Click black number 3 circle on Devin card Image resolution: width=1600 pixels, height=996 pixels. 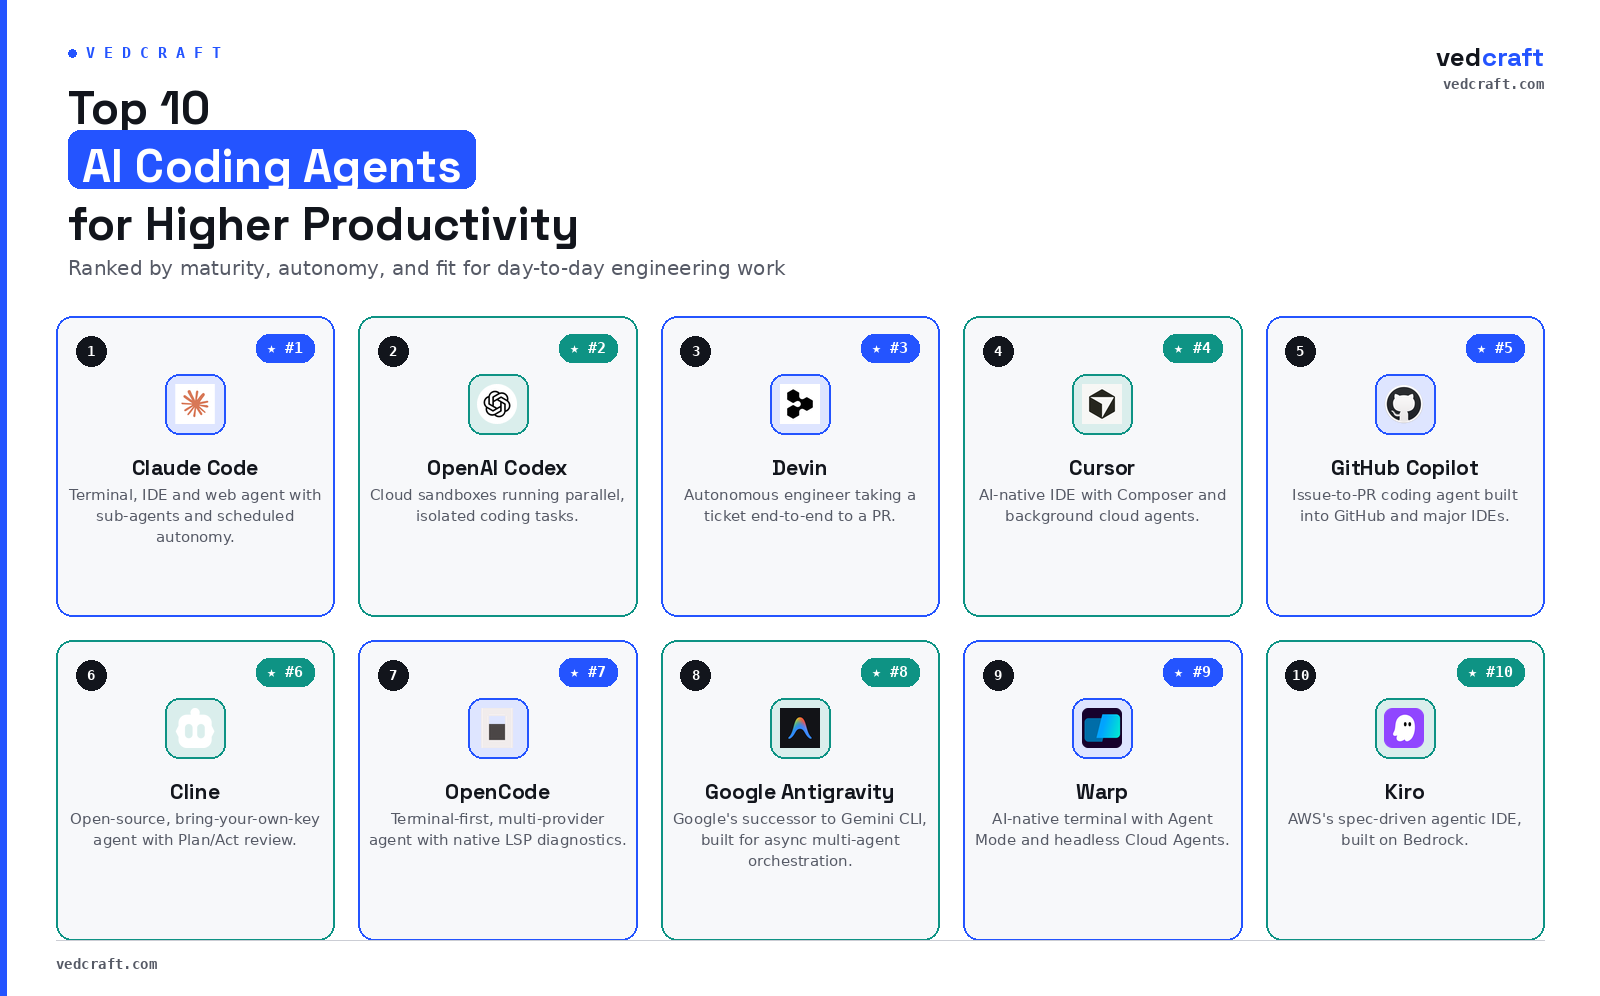coord(696,351)
